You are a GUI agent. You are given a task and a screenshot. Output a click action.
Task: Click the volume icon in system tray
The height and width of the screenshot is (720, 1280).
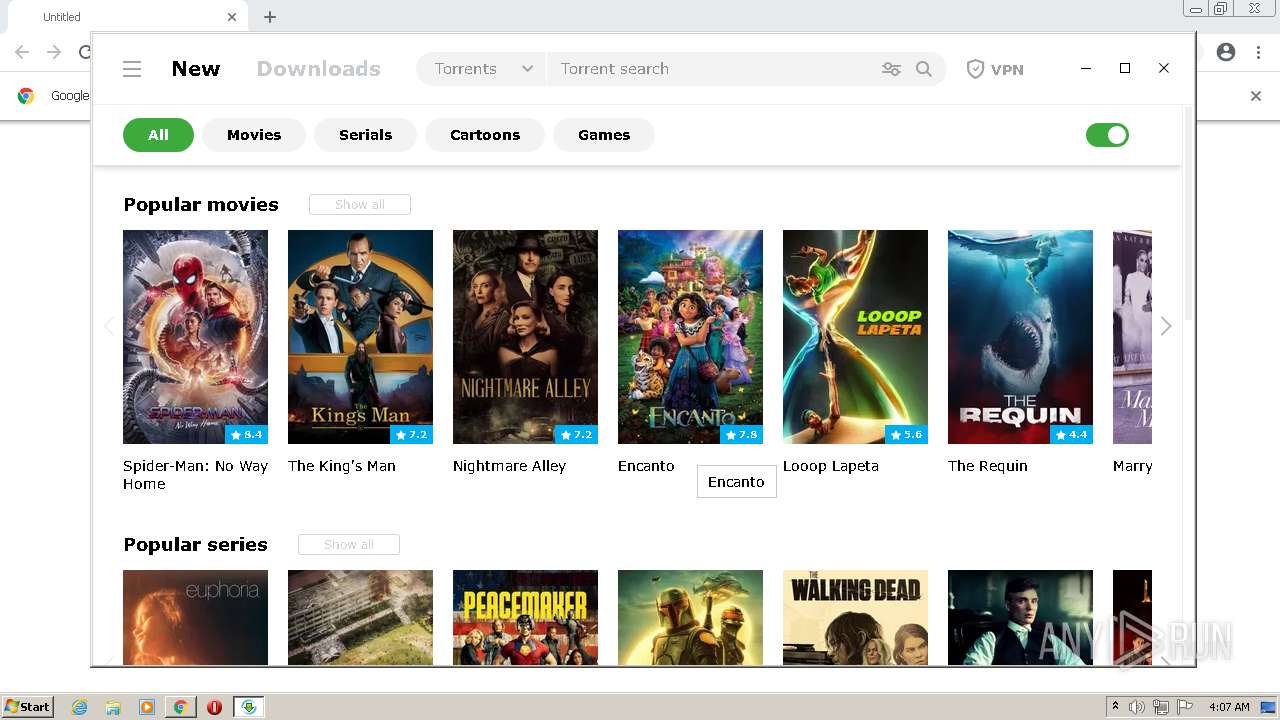tap(1137, 707)
